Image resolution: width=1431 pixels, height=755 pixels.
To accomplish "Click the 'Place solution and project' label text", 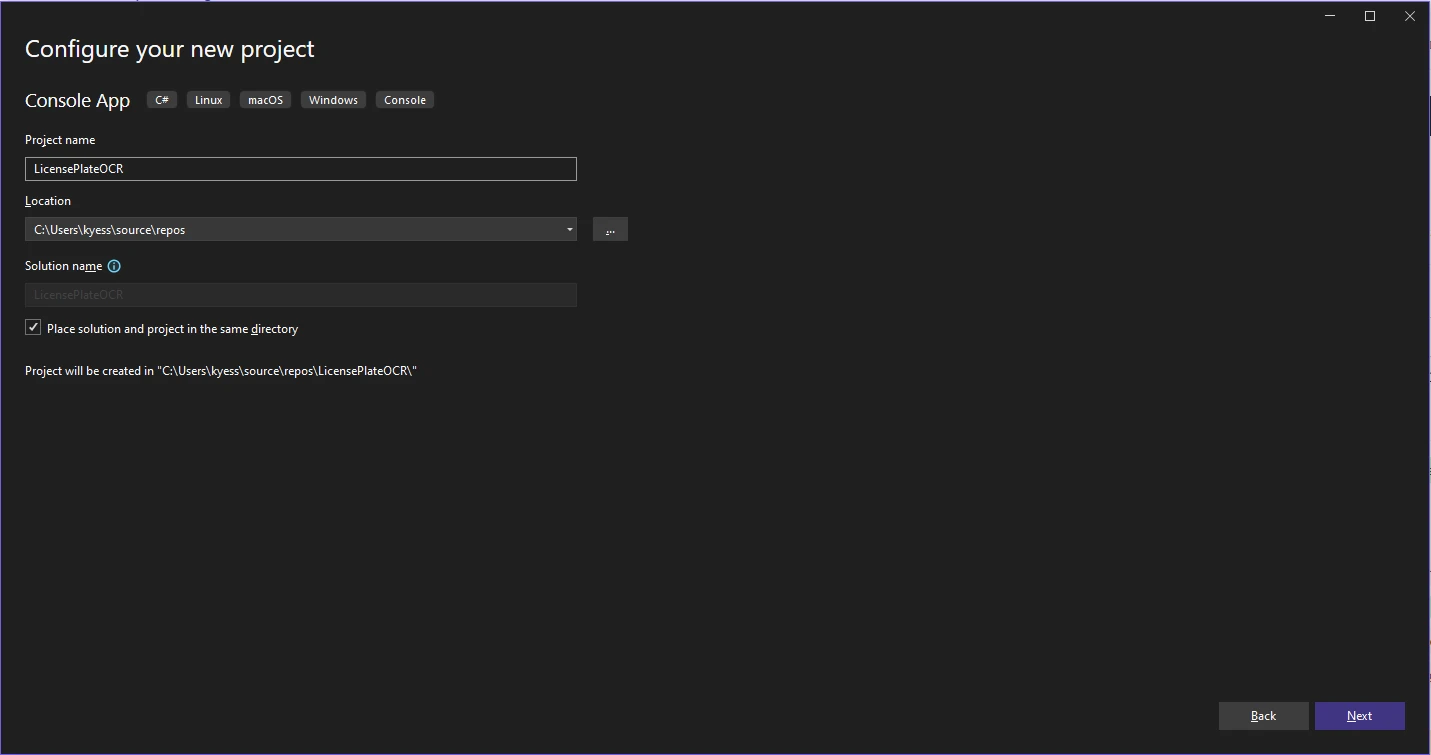I will 172,329.
